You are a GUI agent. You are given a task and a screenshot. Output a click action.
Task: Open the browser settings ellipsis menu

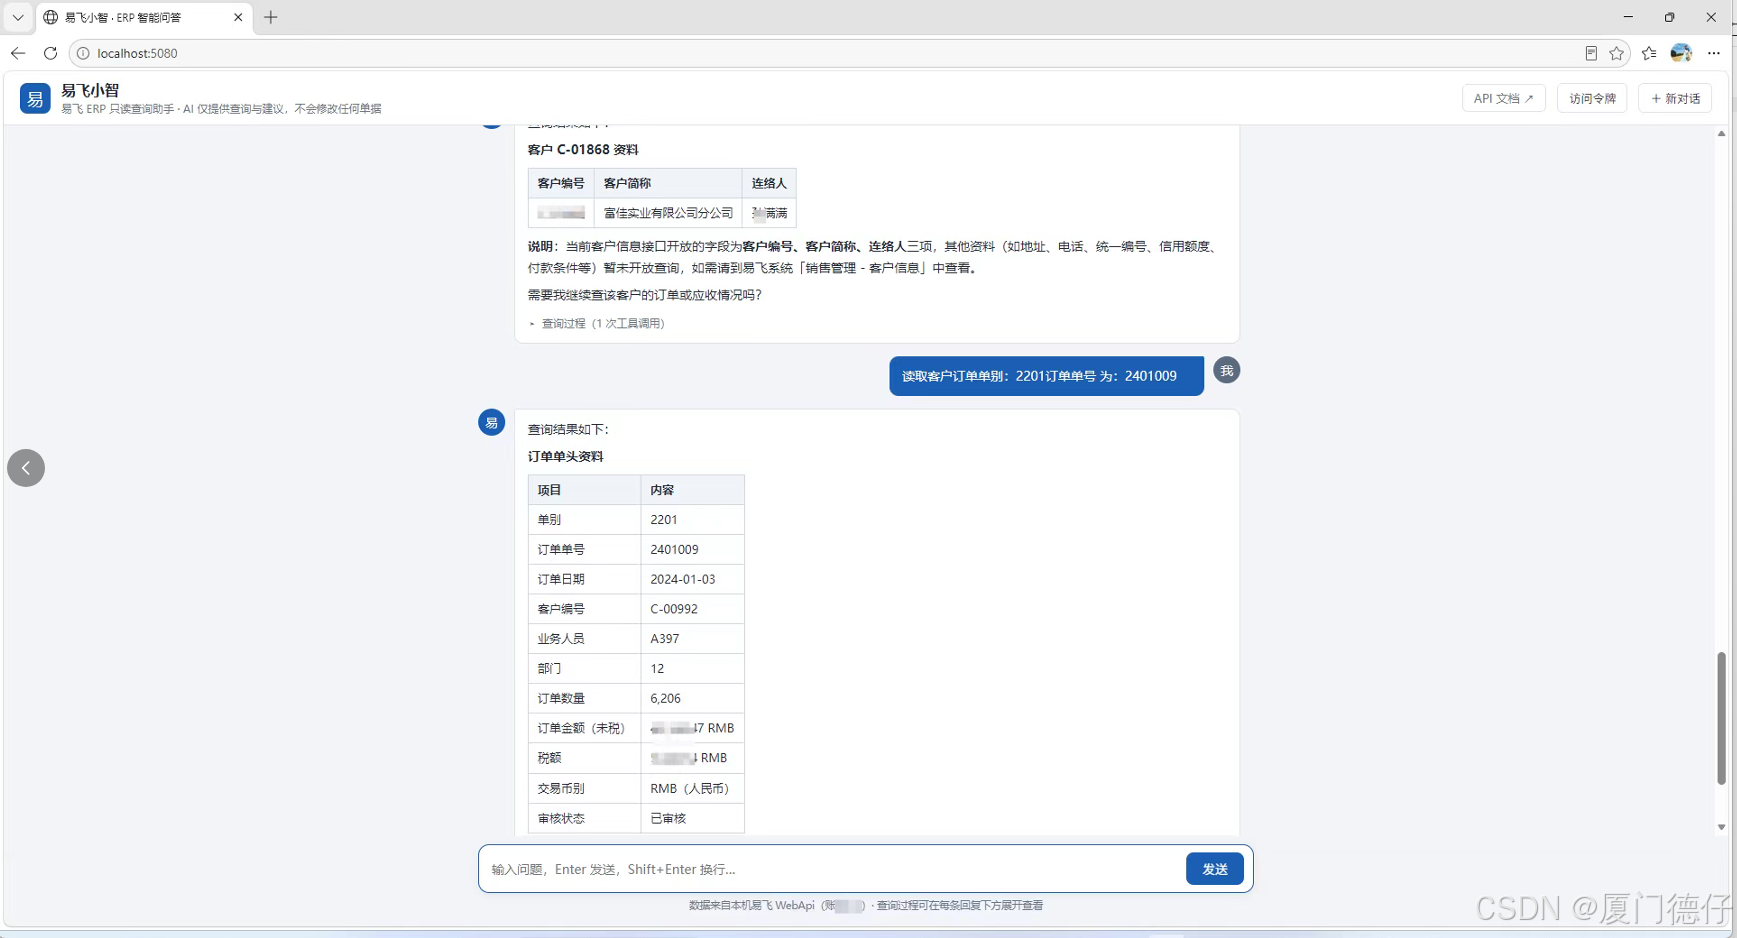(x=1714, y=53)
